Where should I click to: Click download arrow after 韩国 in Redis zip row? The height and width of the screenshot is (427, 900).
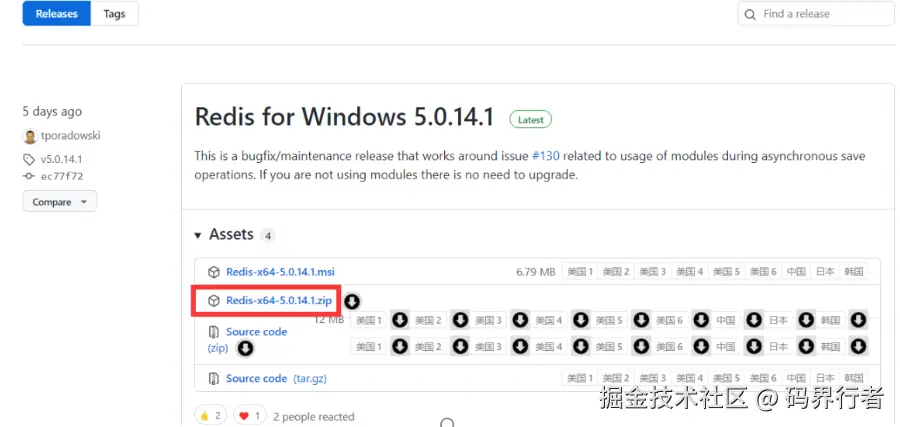tap(859, 320)
